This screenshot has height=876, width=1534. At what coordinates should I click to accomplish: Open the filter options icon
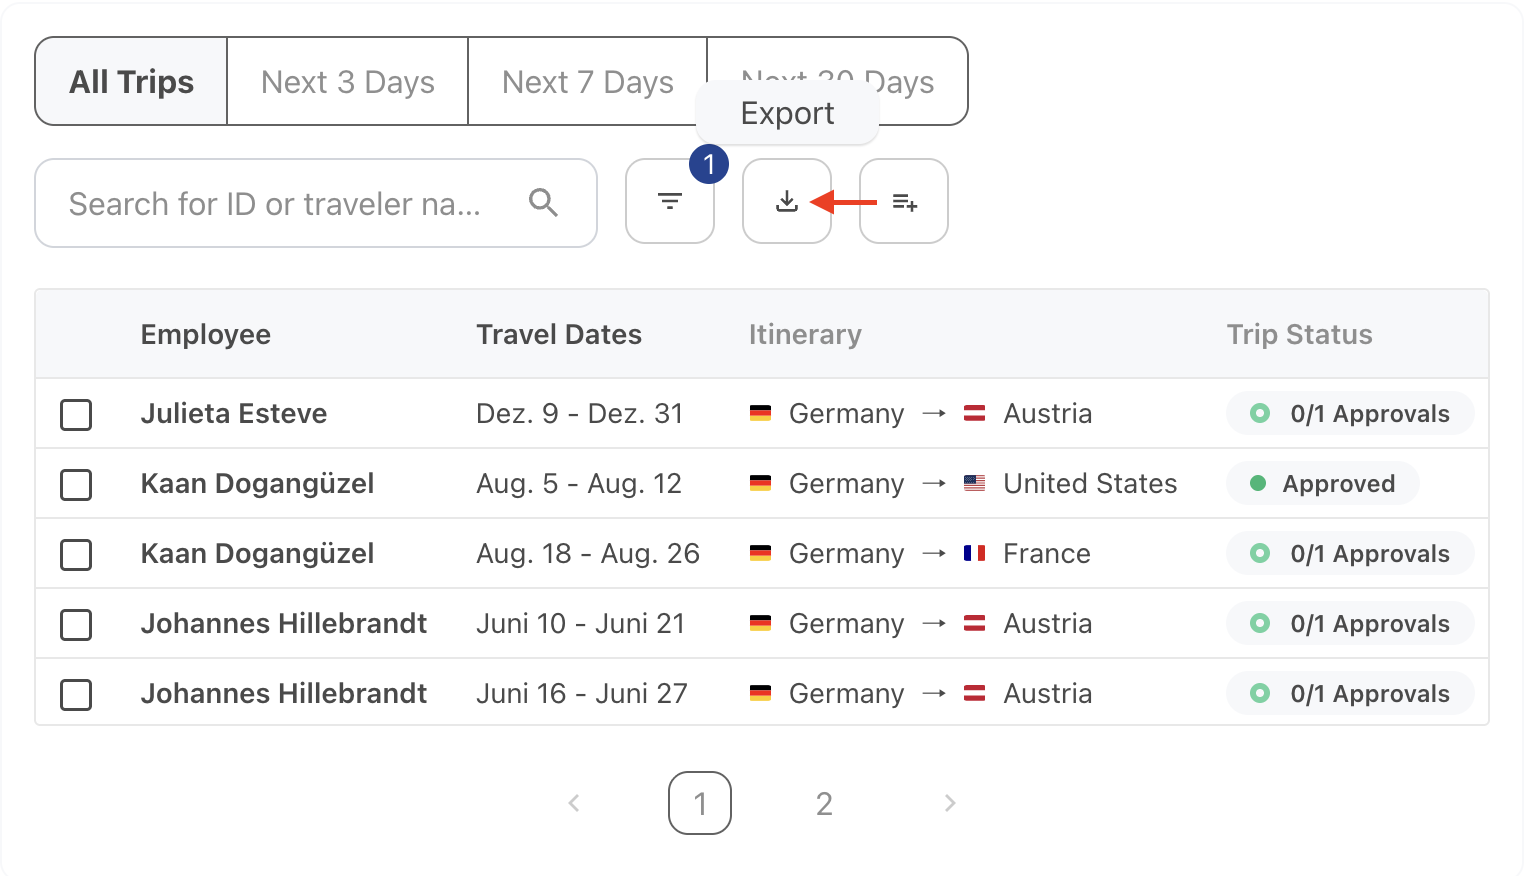670,202
